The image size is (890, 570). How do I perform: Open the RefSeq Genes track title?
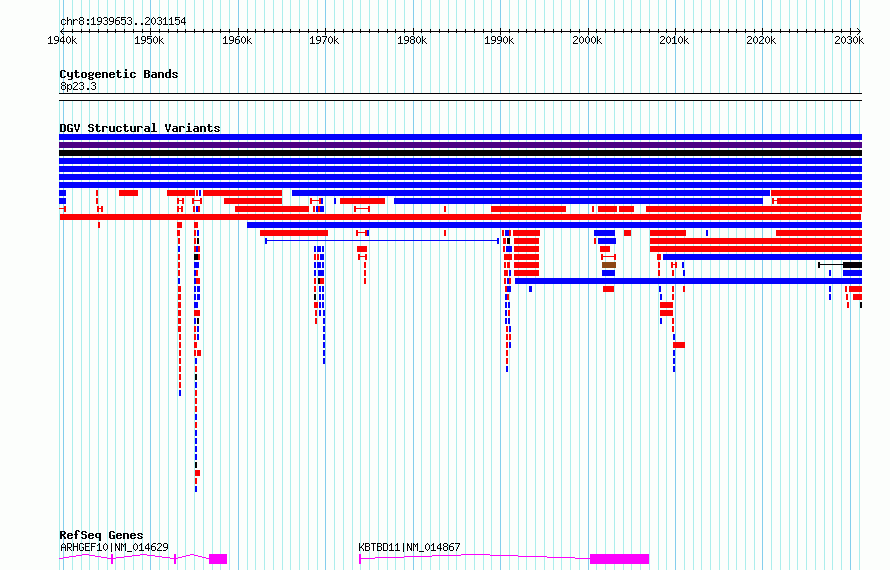coord(101,535)
